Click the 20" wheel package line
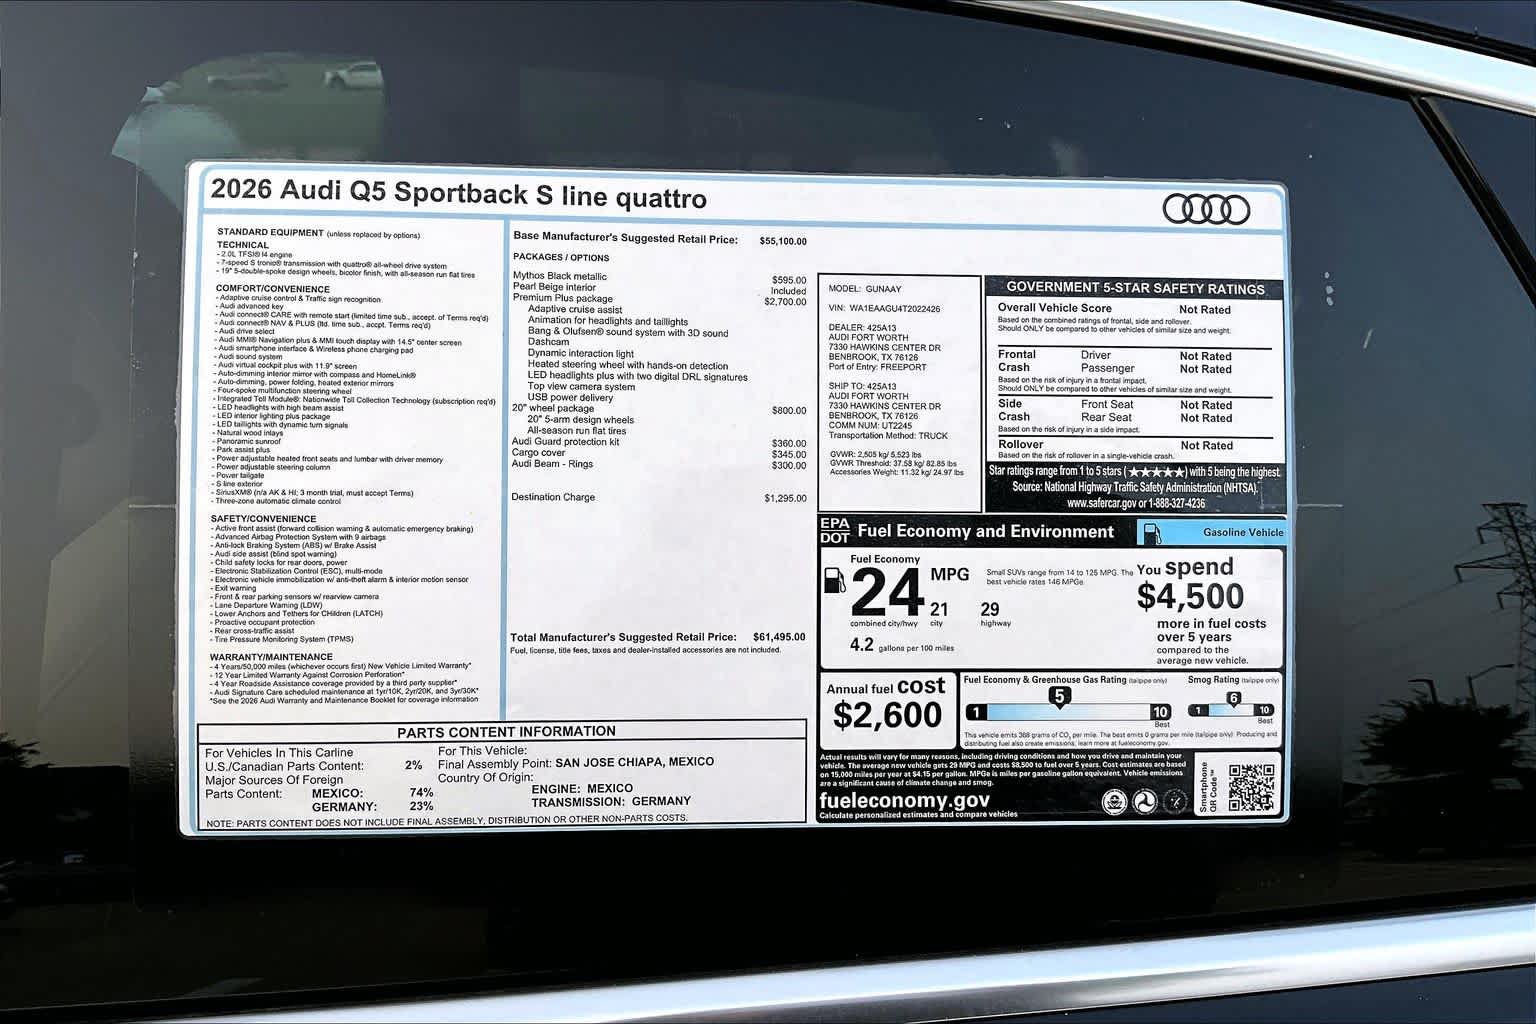 [553, 408]
